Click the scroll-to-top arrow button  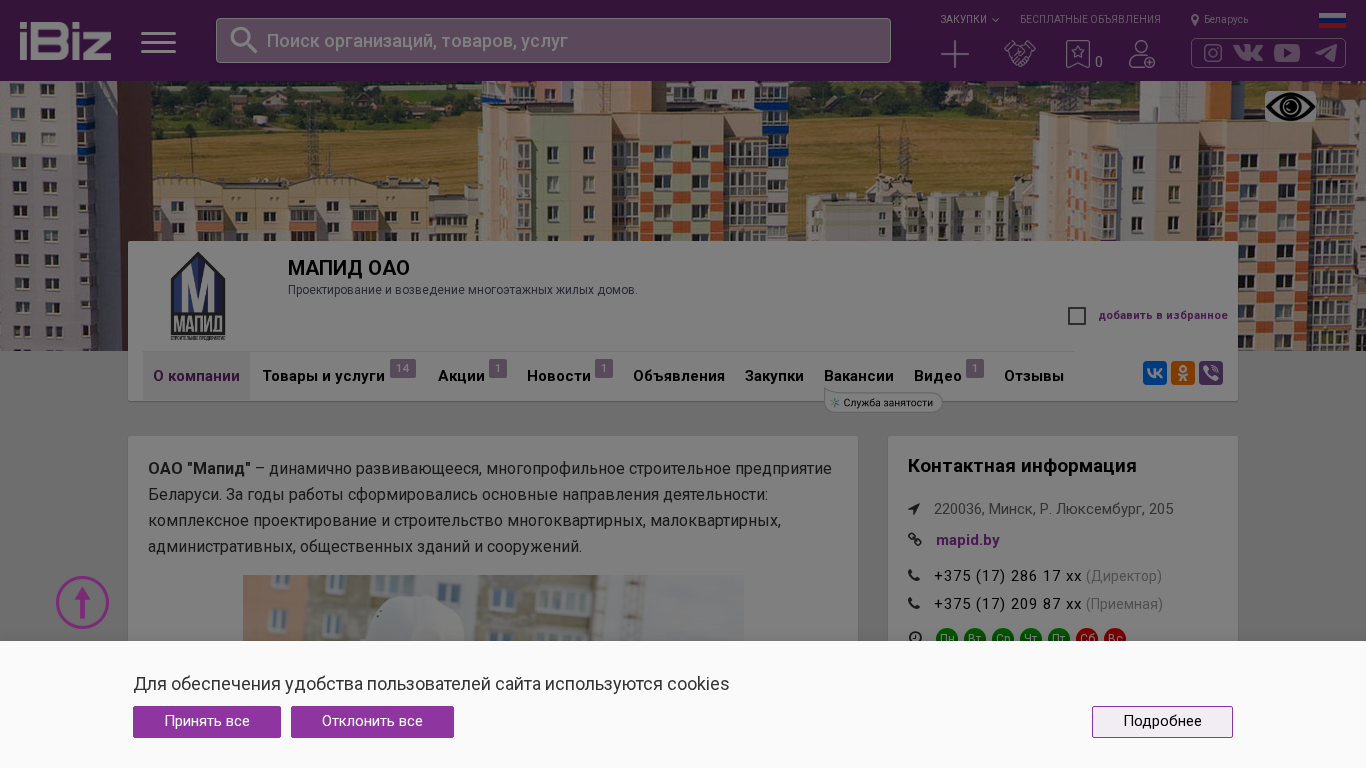point(82,602)
